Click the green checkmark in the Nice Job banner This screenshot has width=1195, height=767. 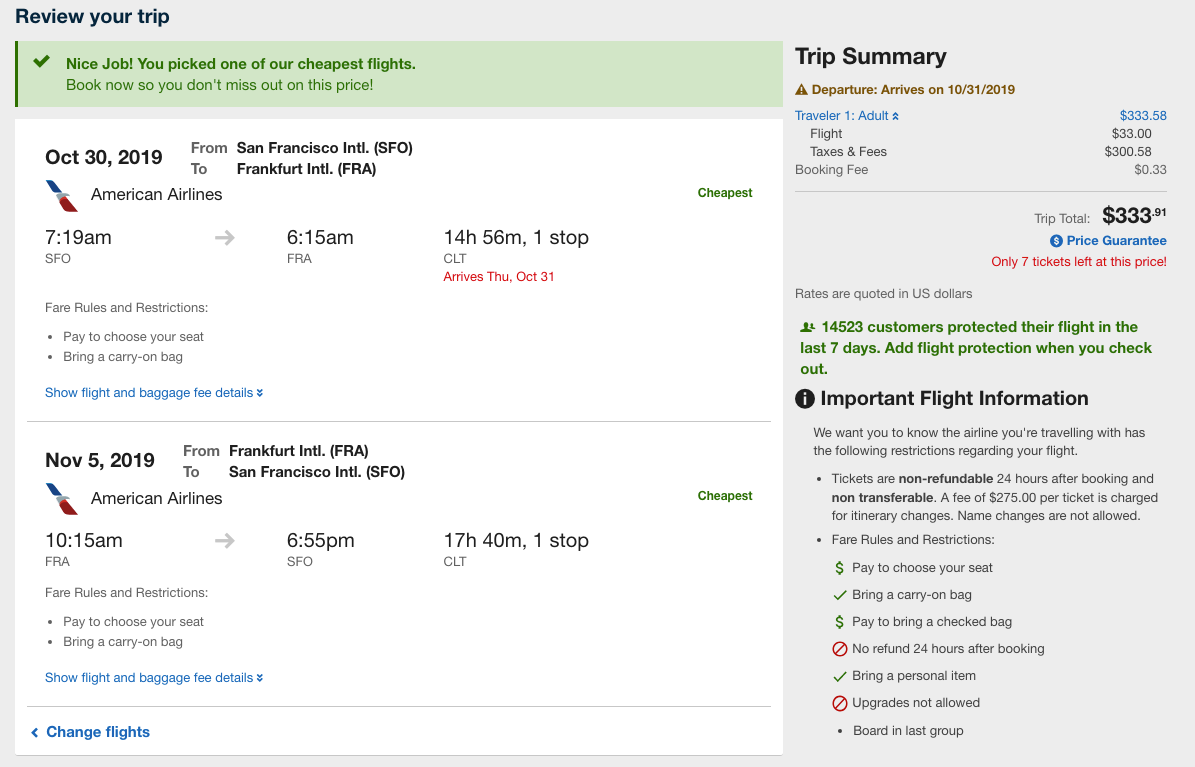[x=41, y=62]
